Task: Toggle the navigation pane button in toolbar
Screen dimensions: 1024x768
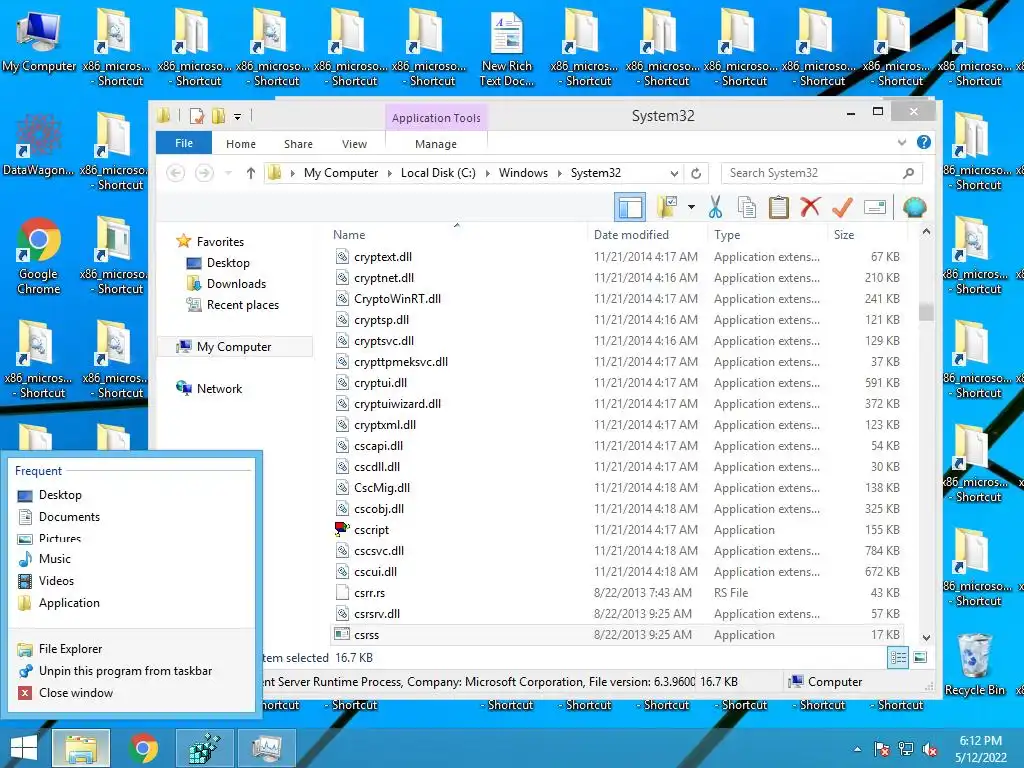Action: coord(630,208)
